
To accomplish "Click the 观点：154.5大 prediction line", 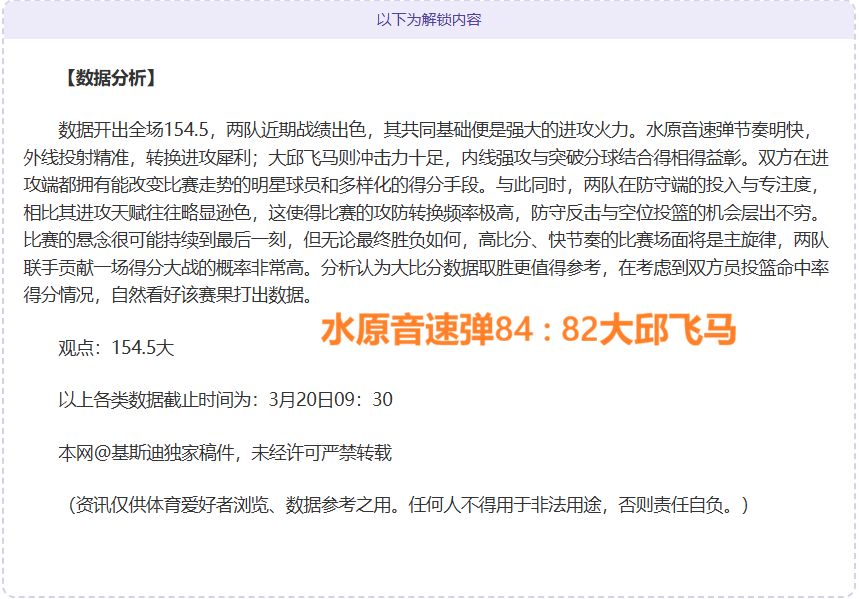I will (116, 348).
